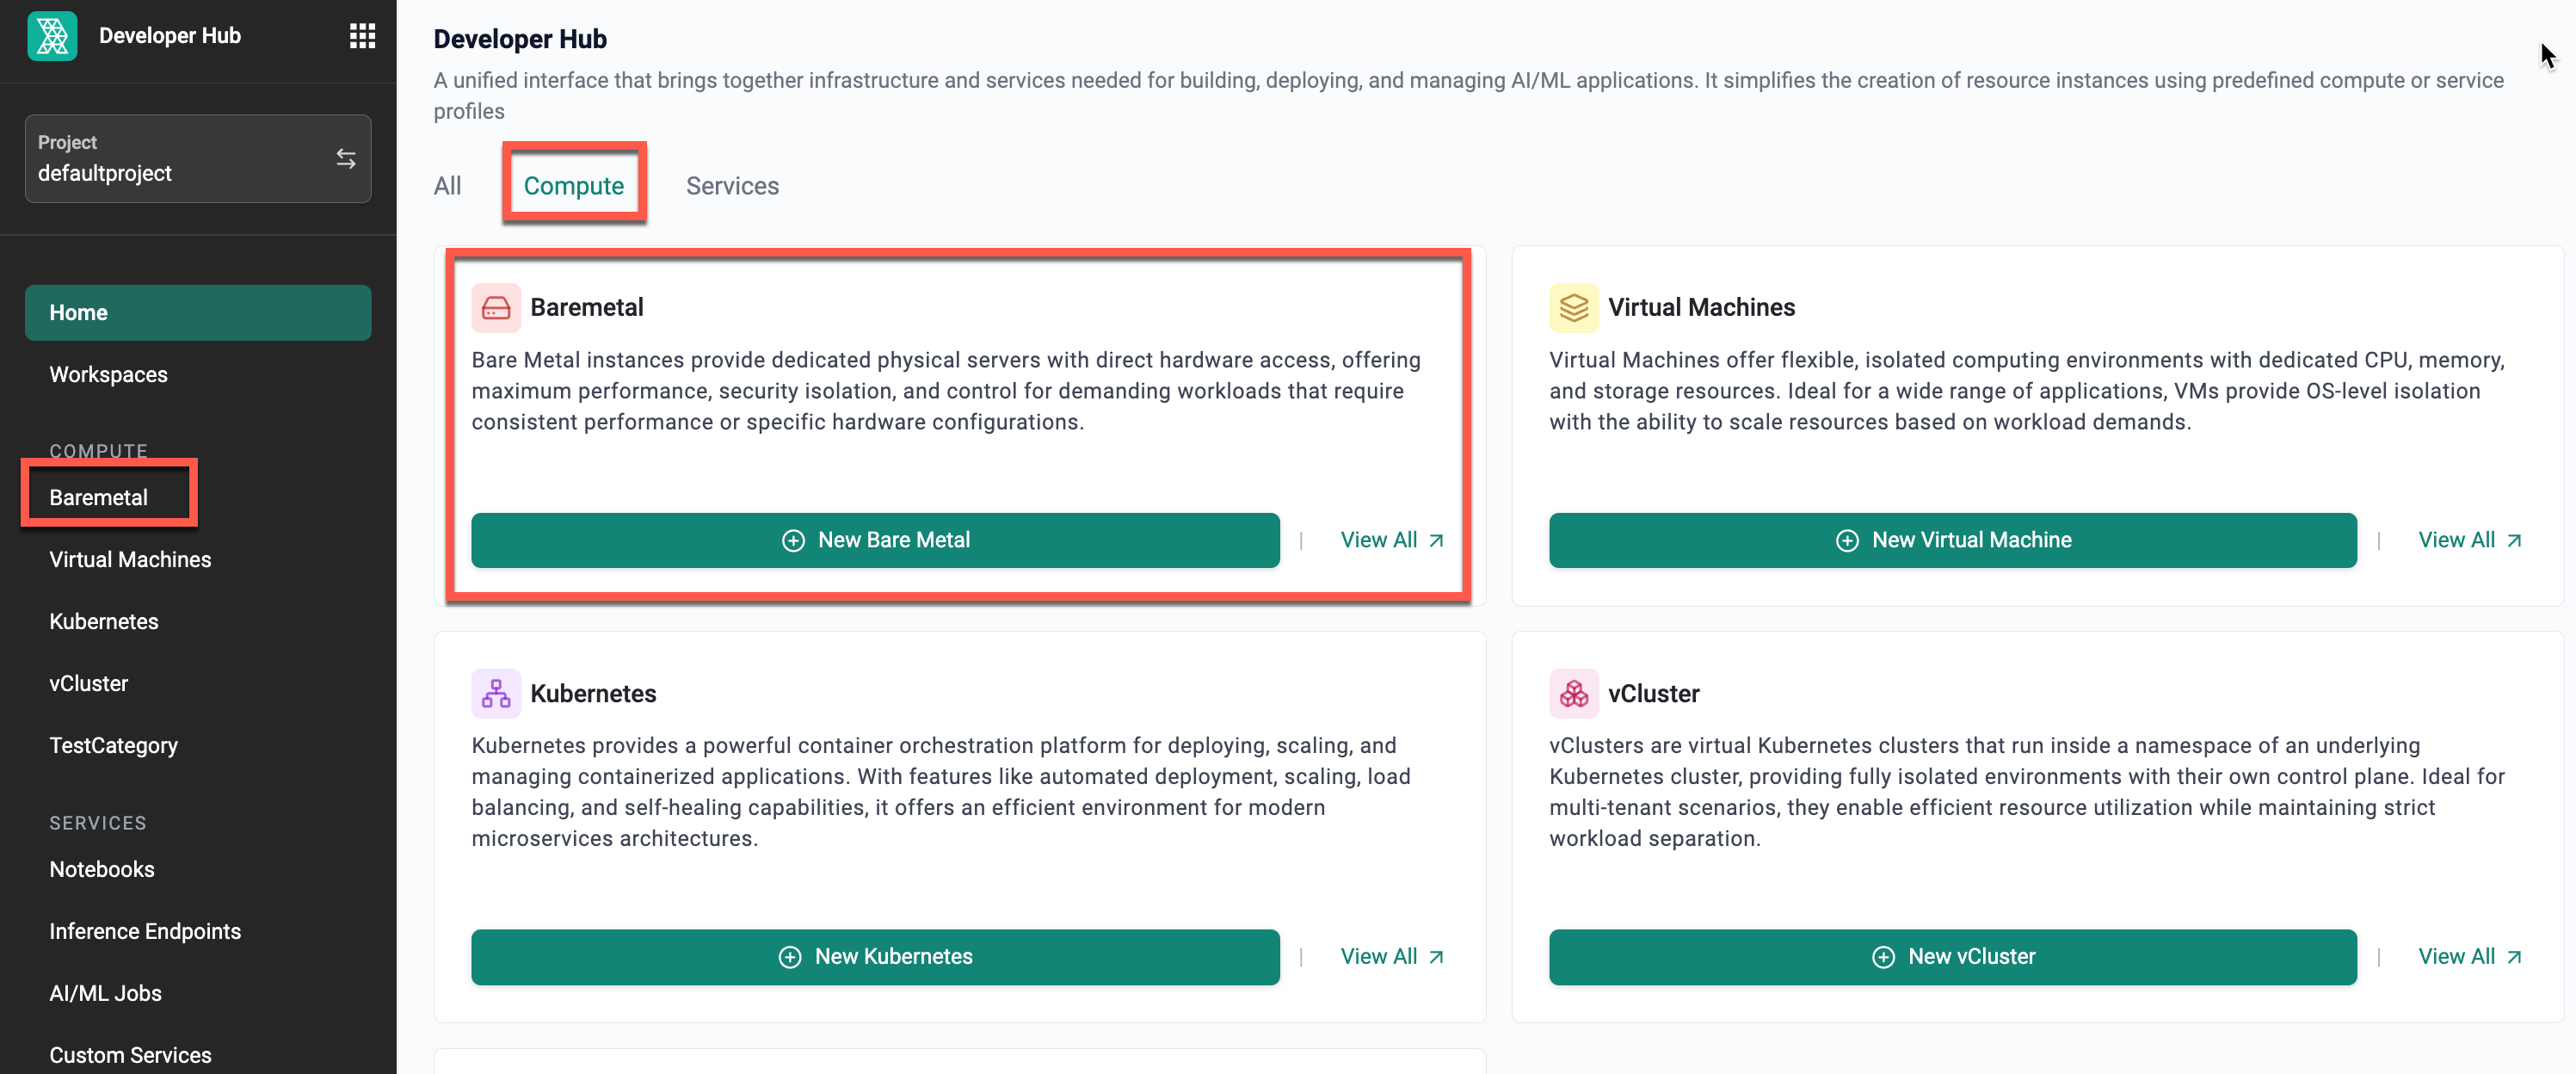Click the Baremetal card server icon

coord(496,308)
